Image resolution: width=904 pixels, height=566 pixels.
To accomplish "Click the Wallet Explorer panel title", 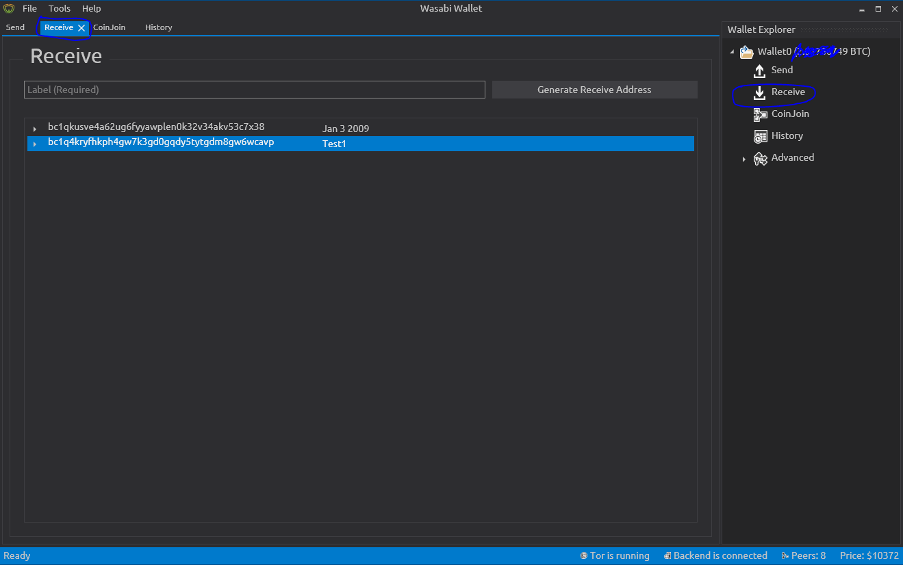I will 761,29.
